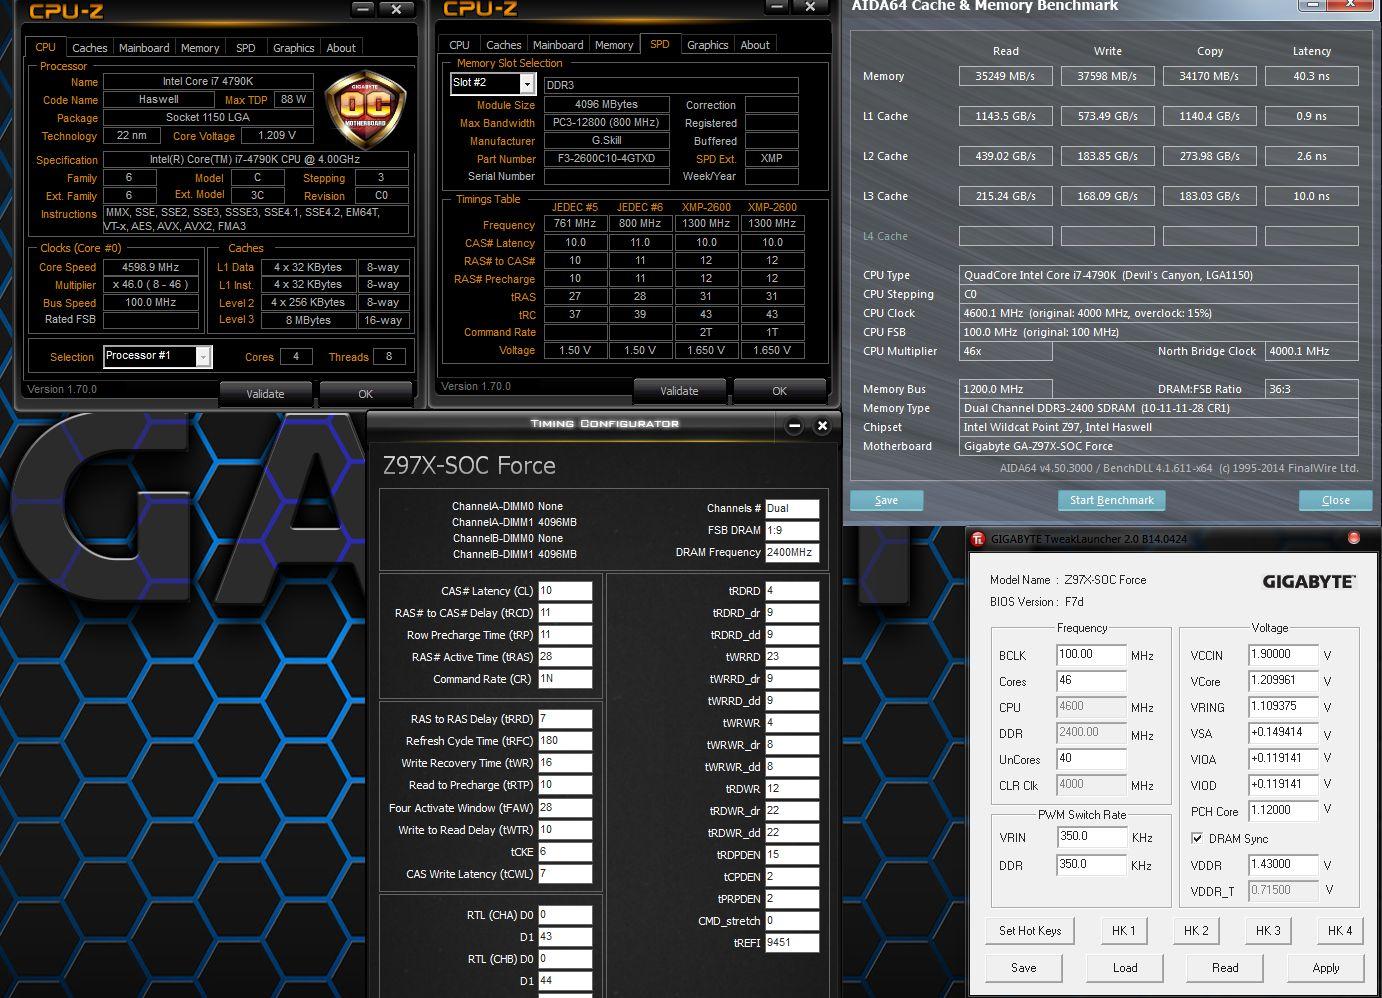The height and width of the screenshot is (998, 1382).
Task: Click Save button in TweakLauncher
Action: (x=1024, y=968)
